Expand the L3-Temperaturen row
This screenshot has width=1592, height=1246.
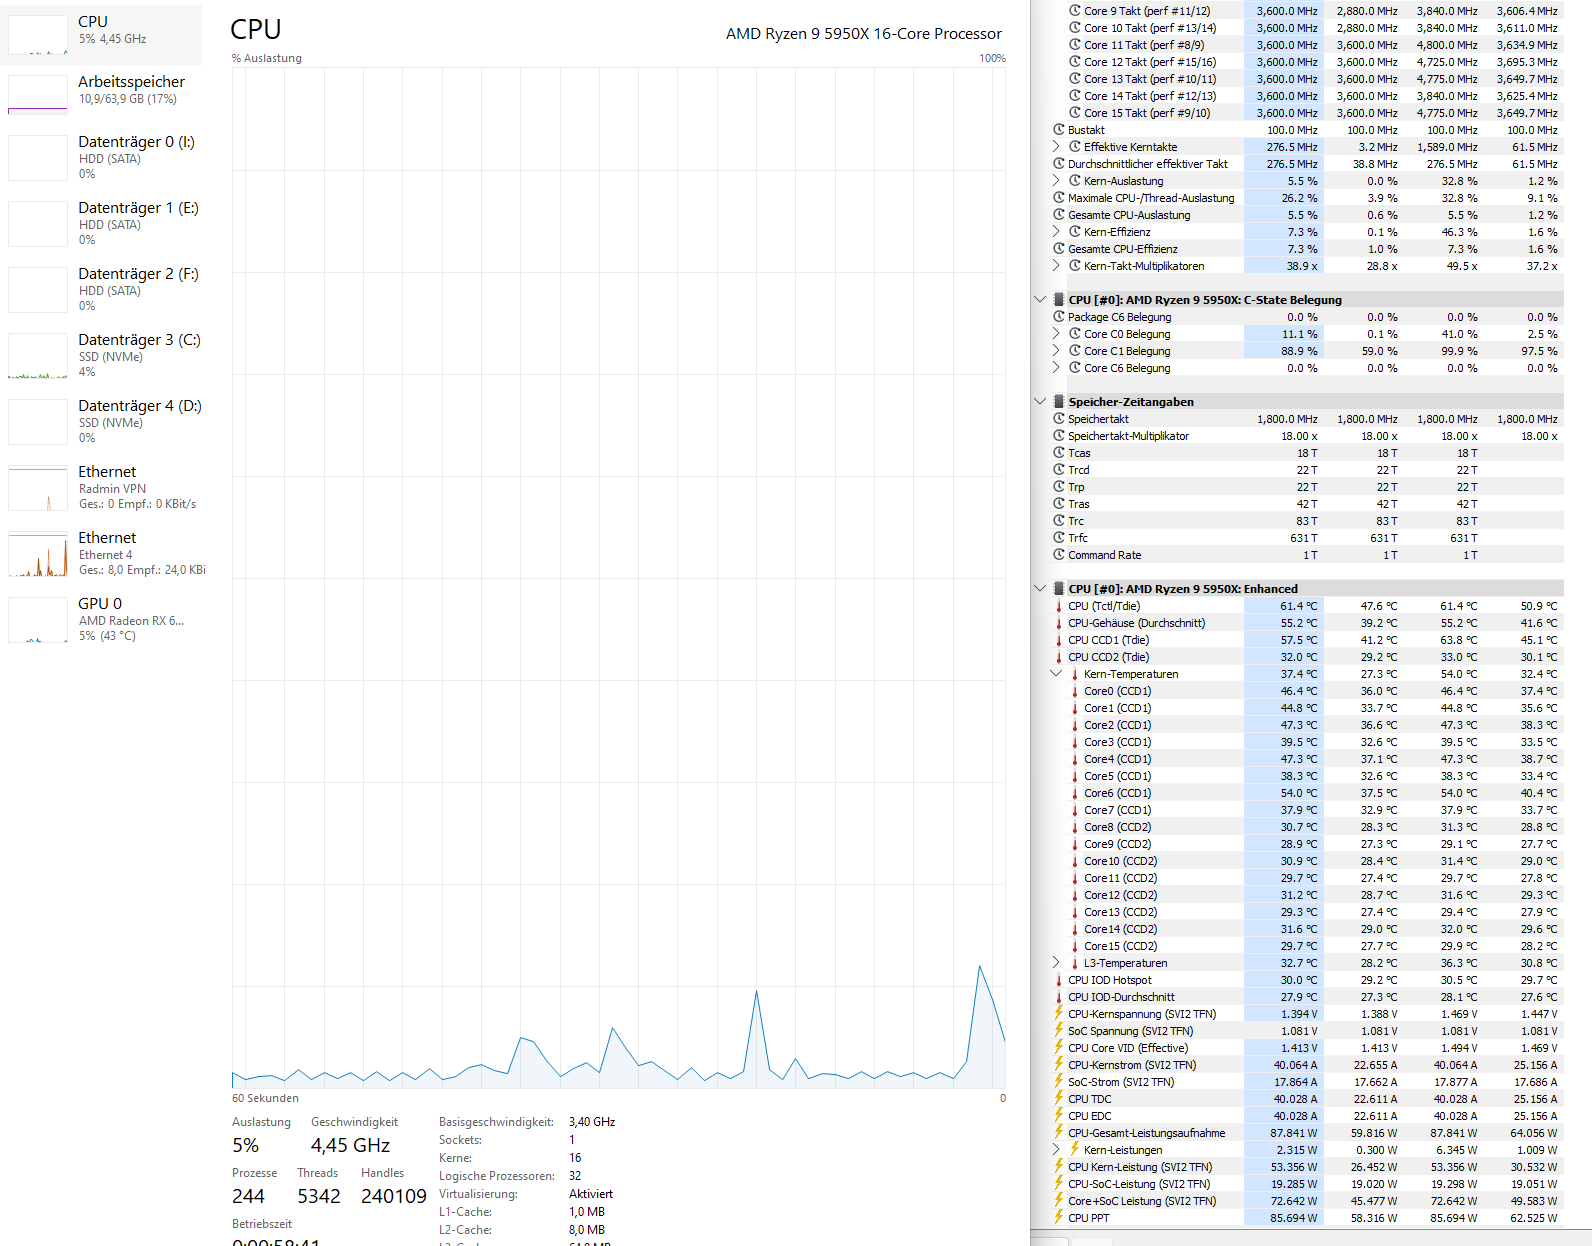[x=1056, y=963]
